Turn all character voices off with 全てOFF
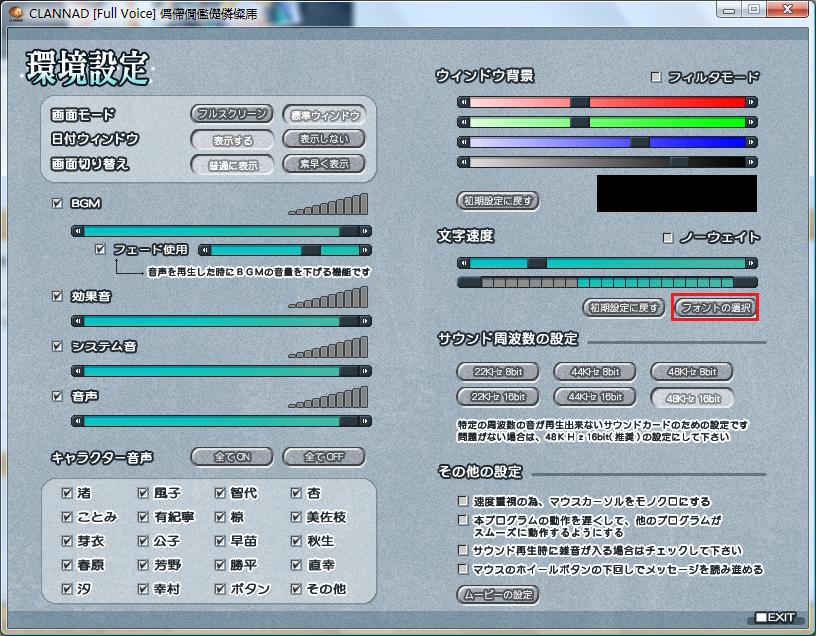The height and width of the screenshot is (636, 816). pyautogui.click(x=324, y=457)
